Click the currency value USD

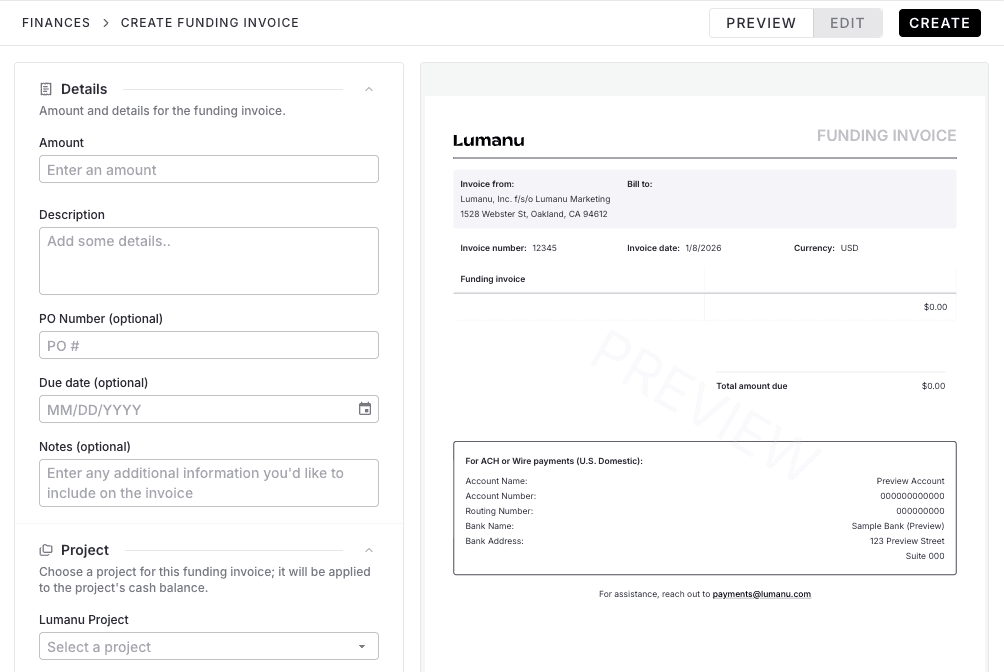click(x=849, y=248)
